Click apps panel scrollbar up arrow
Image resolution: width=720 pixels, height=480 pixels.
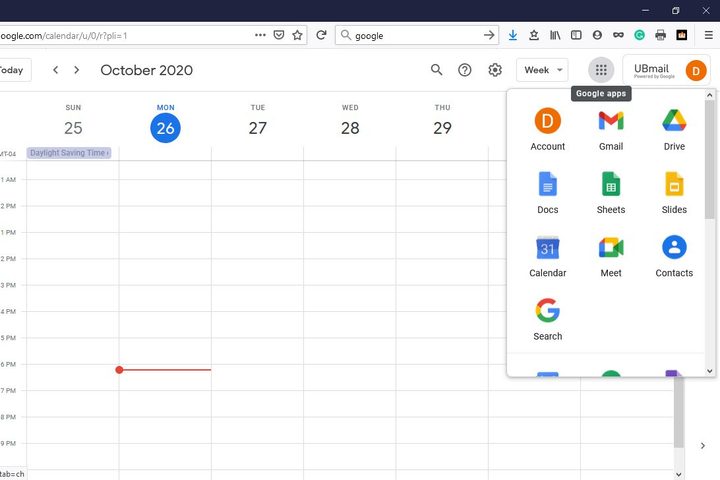(710, 95)
